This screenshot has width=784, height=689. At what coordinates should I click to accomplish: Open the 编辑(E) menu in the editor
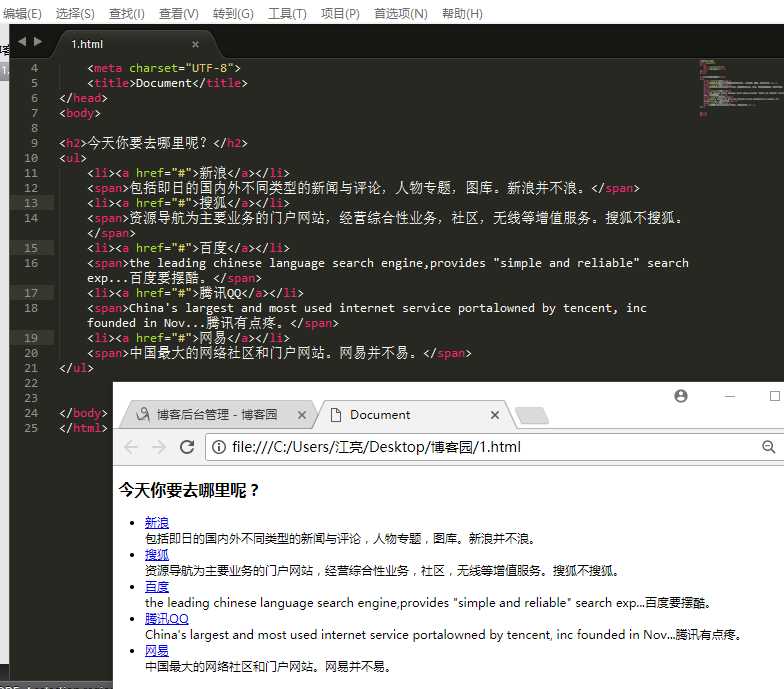[x=22, y=14]
